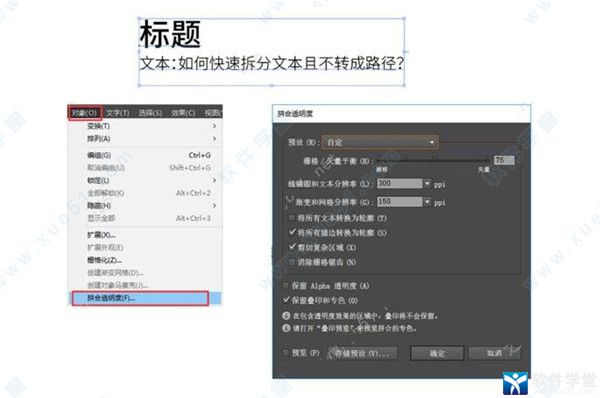Viewport: 600px width, 398px height.
Task: Click the raster/vector balance slider track
Action: [433, 160]
